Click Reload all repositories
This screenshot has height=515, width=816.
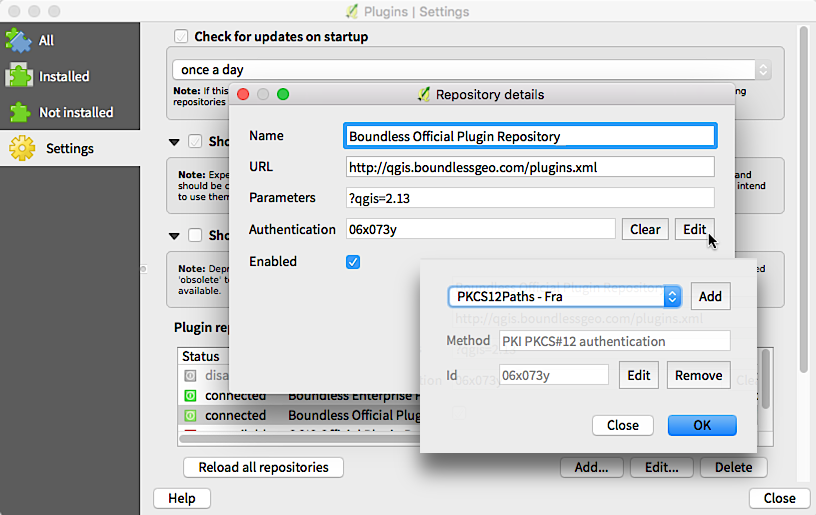click(x=263, y=467)
